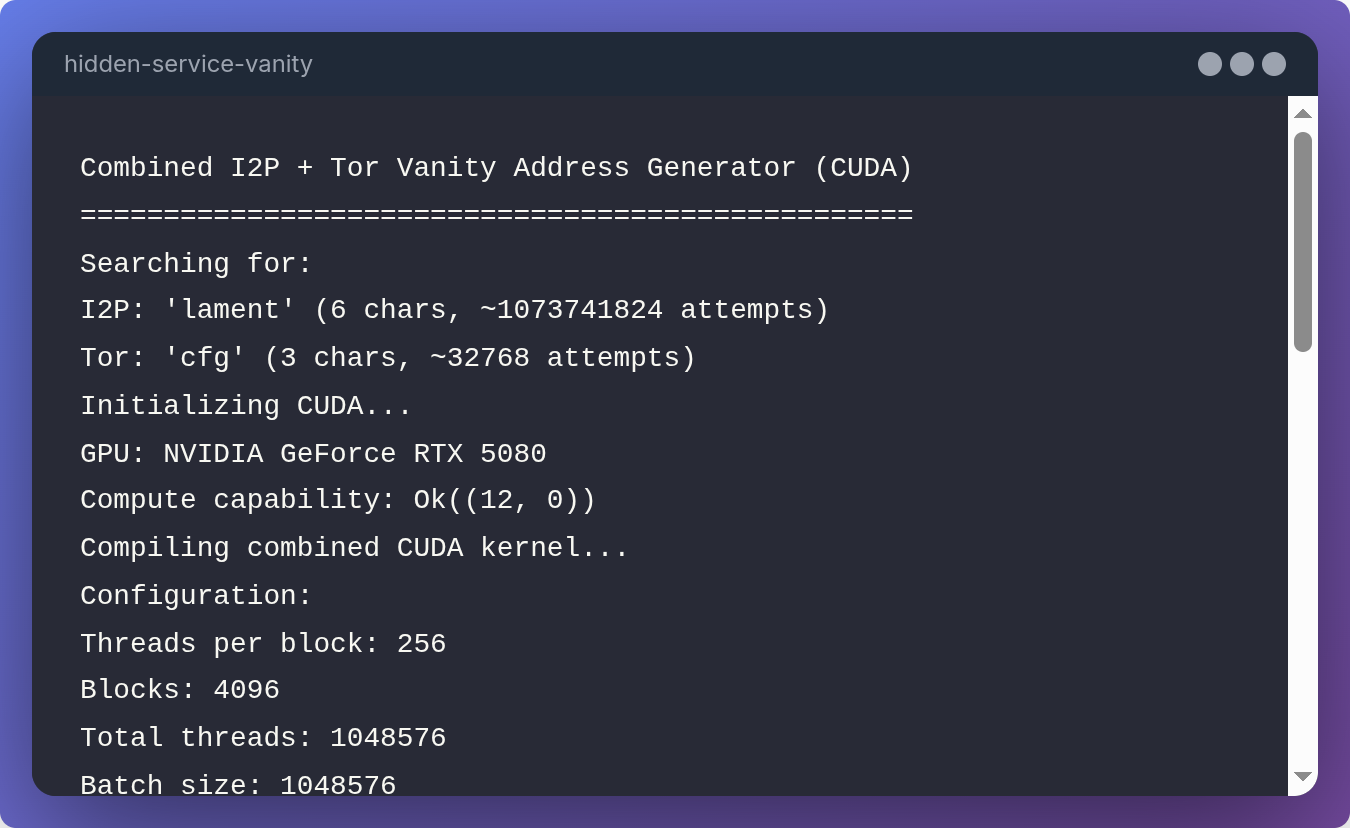Click the I2P 'lament' search pattern line
Screen dimensions: 1350x828
(x=454, y=310)
